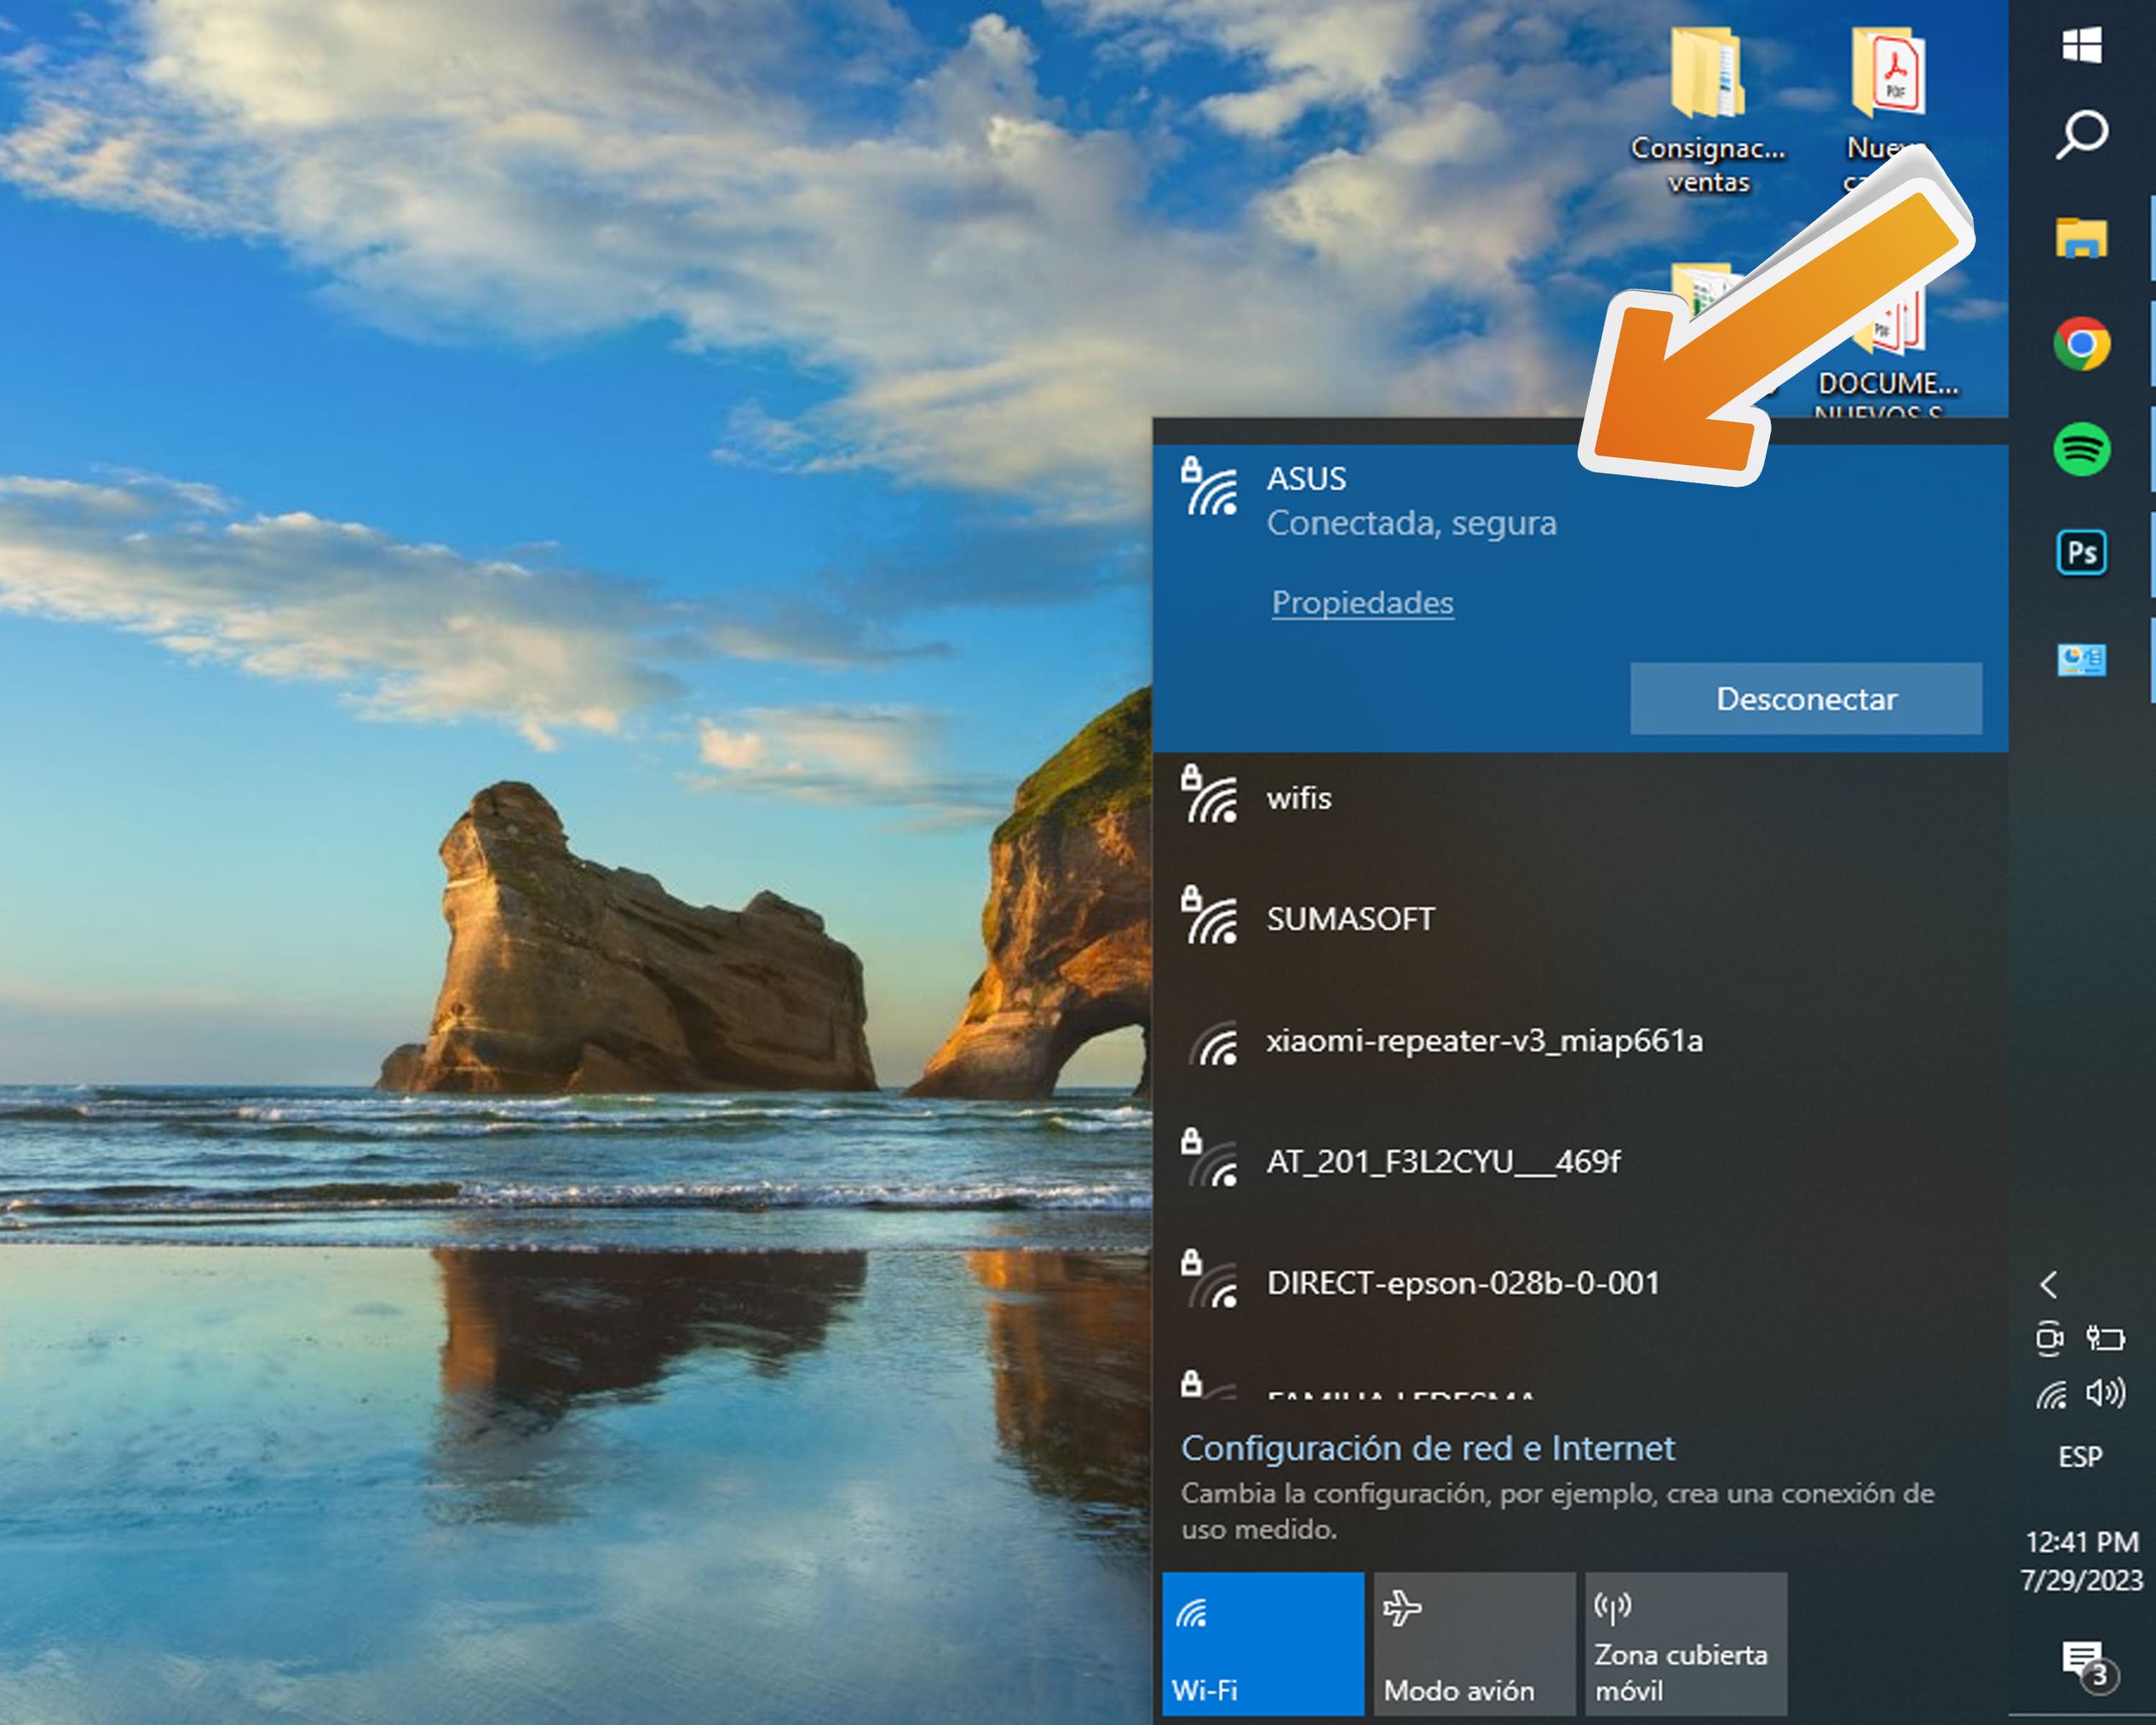
Task: Open Photoshop from the taskbar
Action: tap(2082, 553)
